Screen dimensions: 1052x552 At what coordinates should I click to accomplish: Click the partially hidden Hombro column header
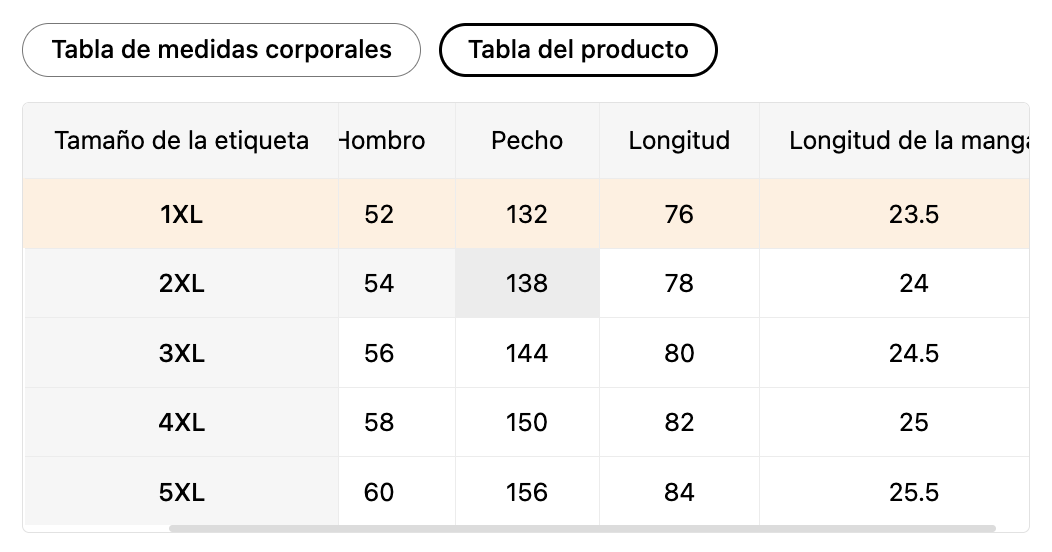pyautogui.click(x=385, y=141)
